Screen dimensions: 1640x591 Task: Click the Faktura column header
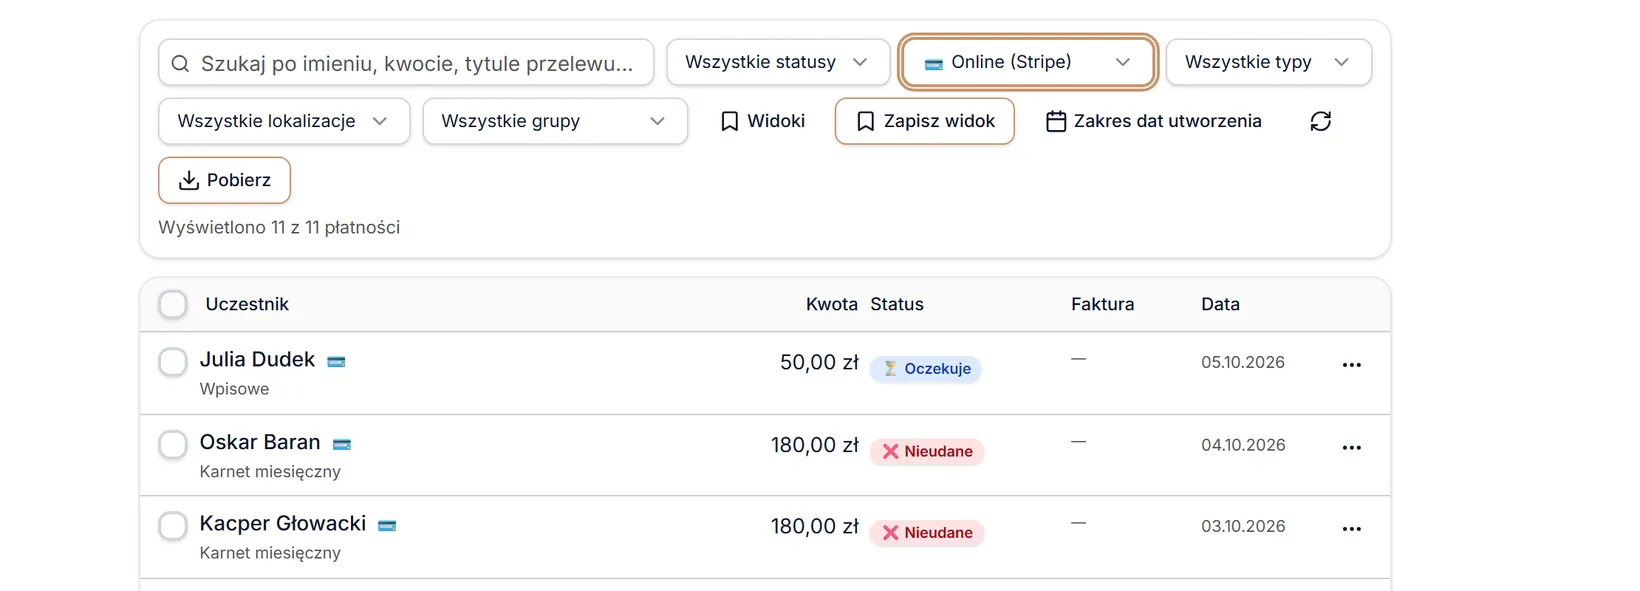click(x=1103, y=304)
